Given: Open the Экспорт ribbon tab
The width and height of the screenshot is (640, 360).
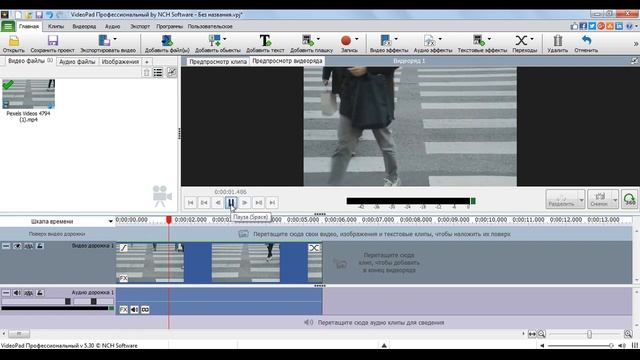Looking at the screenshot, I should pos(140,27).
